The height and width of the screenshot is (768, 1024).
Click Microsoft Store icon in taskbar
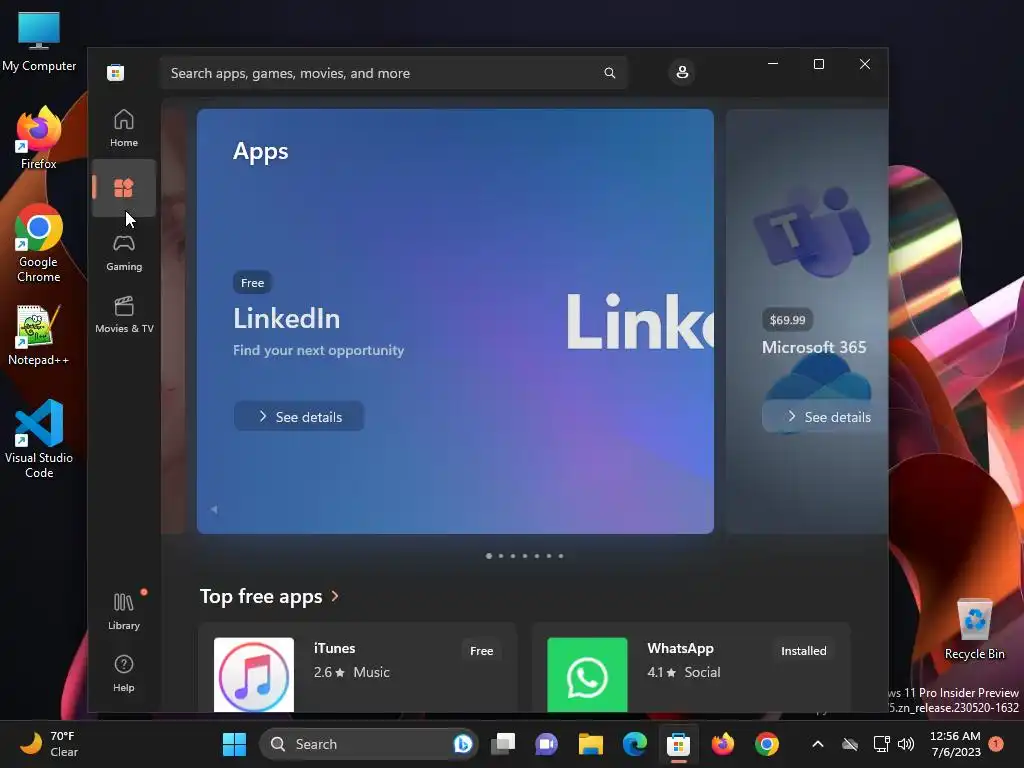tap(679, 744)
